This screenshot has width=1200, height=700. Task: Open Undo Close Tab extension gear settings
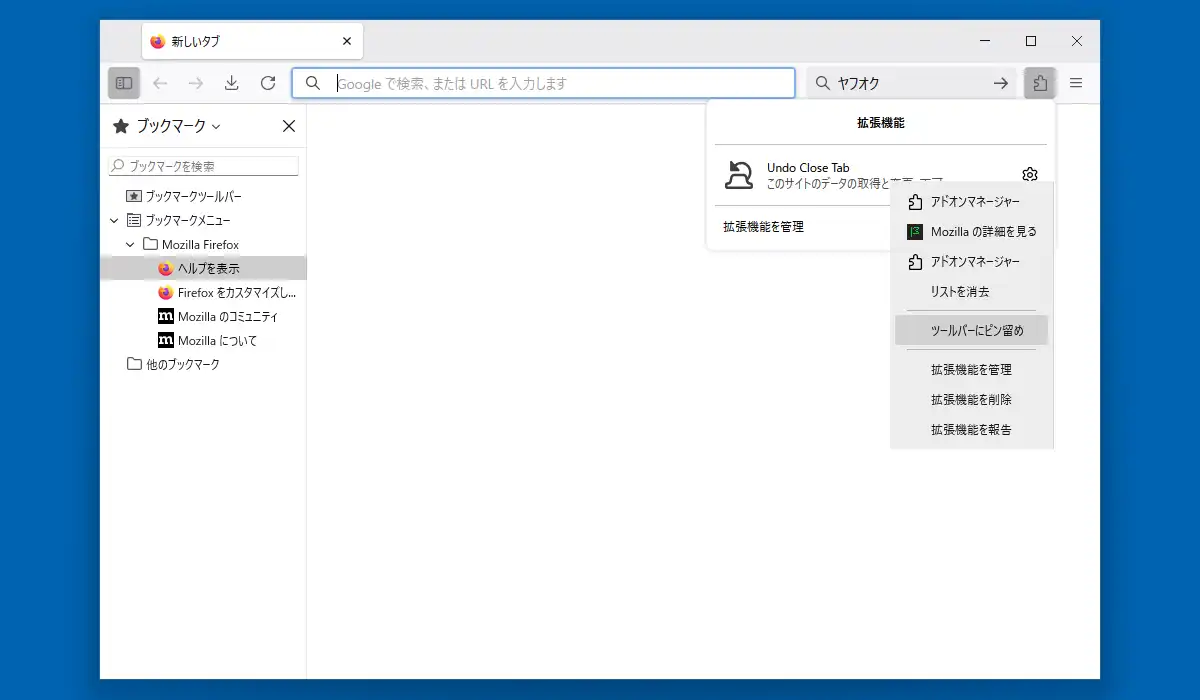(1030, 175)
